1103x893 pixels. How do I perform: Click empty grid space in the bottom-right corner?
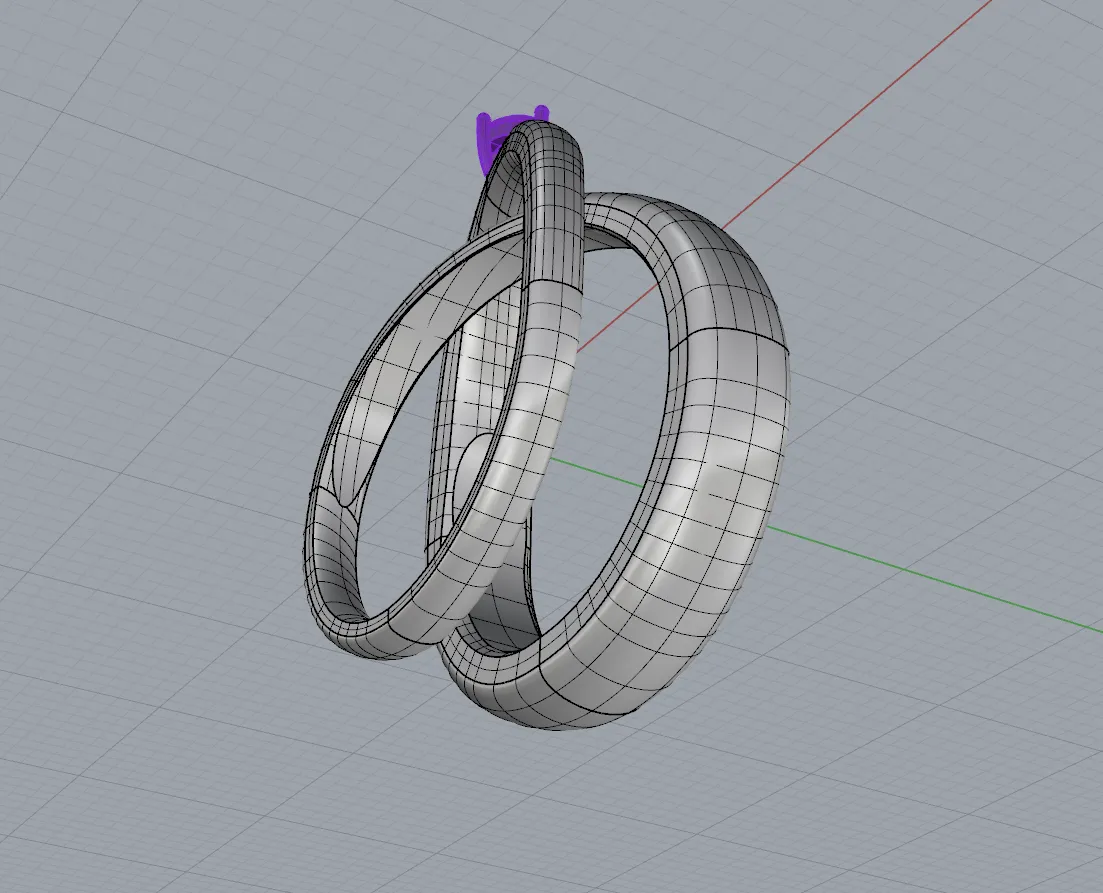[x=1000, y=820]
